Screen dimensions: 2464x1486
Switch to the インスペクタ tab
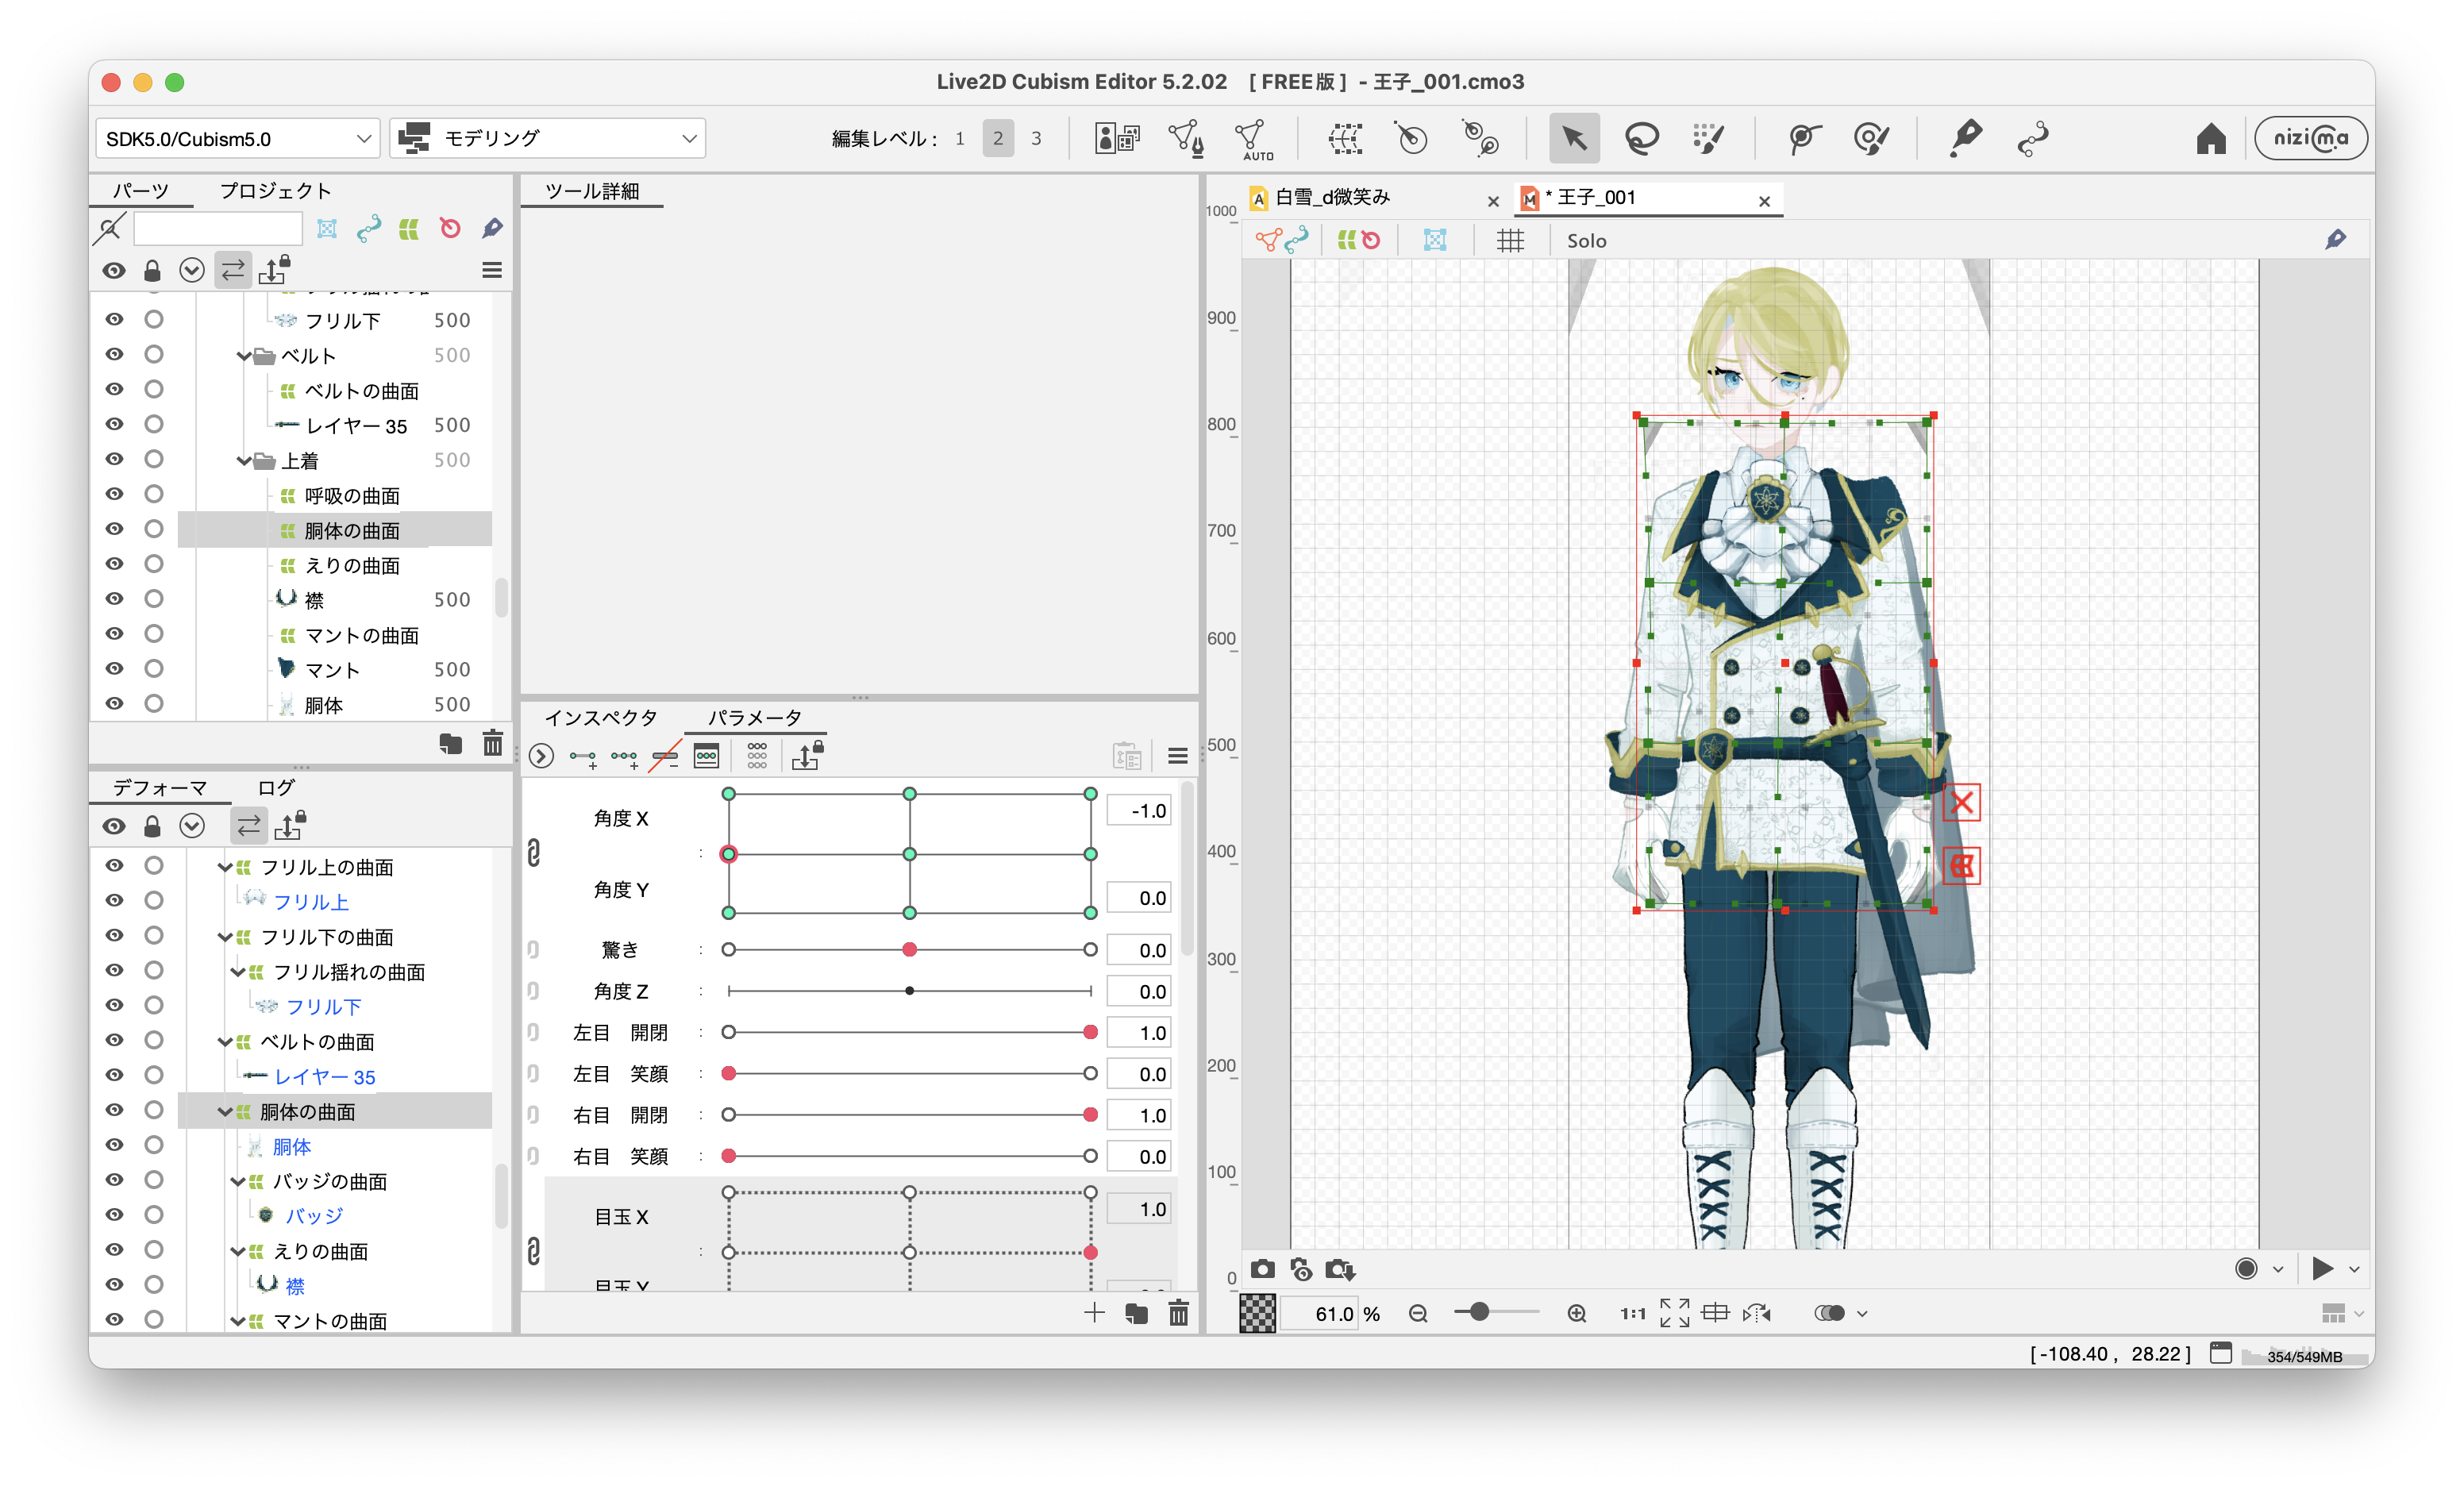tap(600, 717)
